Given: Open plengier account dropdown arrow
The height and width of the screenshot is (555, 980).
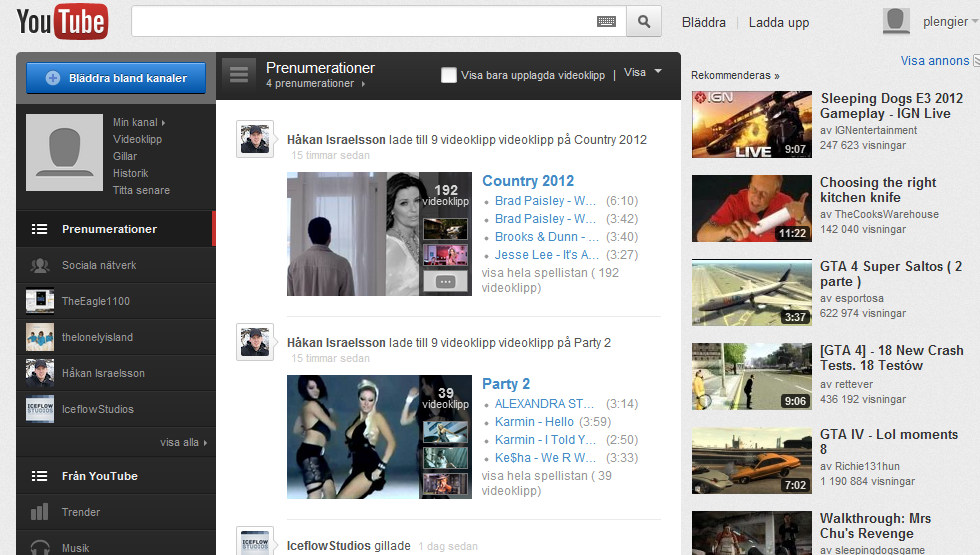Looking at the screenshot, I should point(974,22).
